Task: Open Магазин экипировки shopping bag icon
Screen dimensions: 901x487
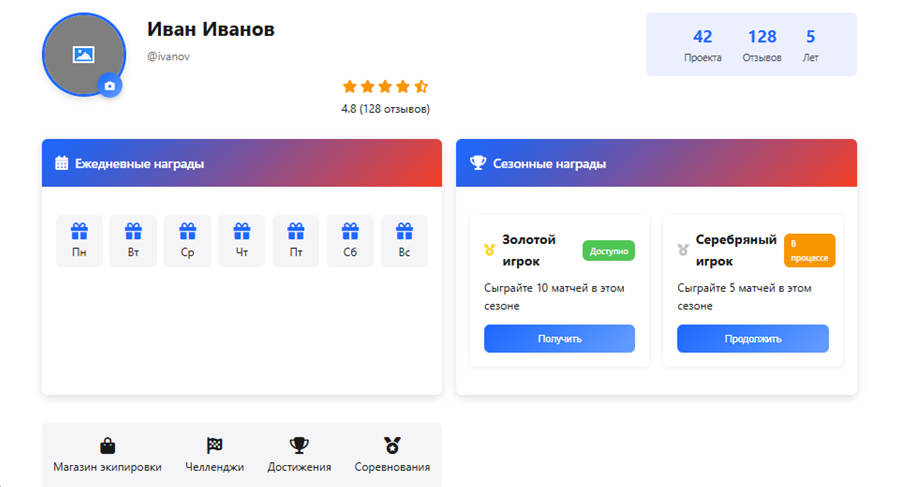Action: [x=107, y=446]
